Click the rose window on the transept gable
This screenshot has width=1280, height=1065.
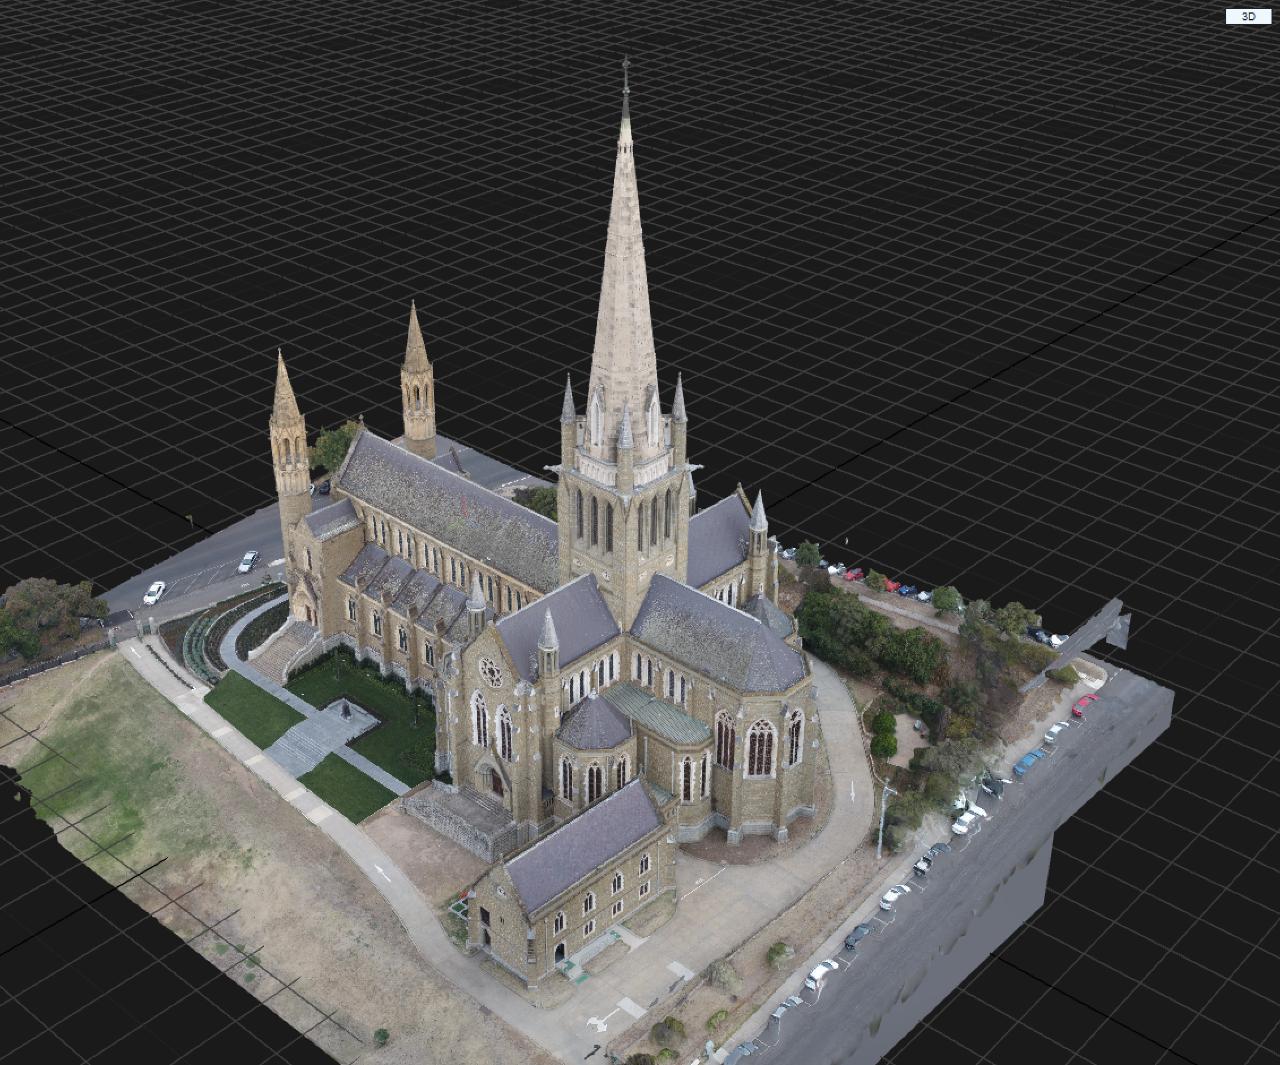[490, 668]
